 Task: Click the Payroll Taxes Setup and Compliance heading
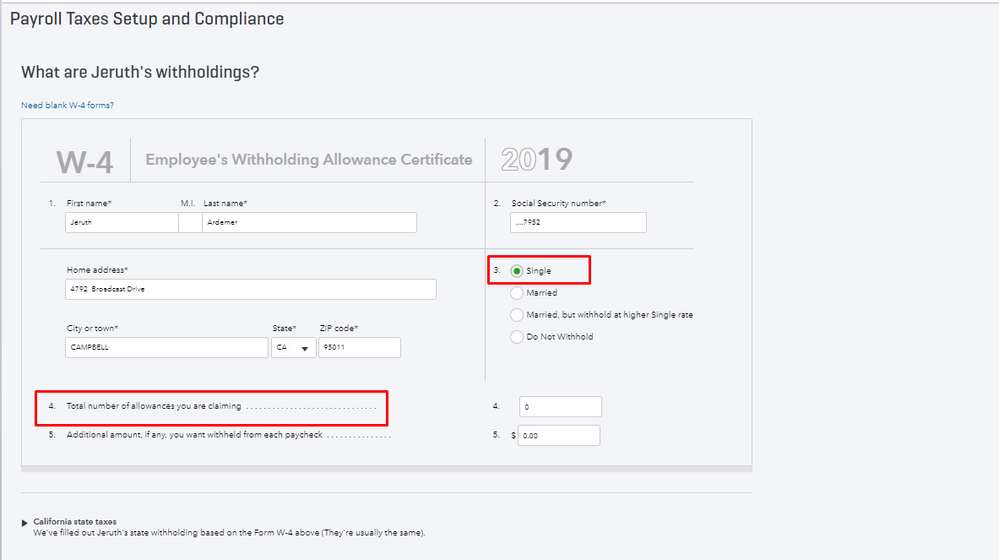147,19
